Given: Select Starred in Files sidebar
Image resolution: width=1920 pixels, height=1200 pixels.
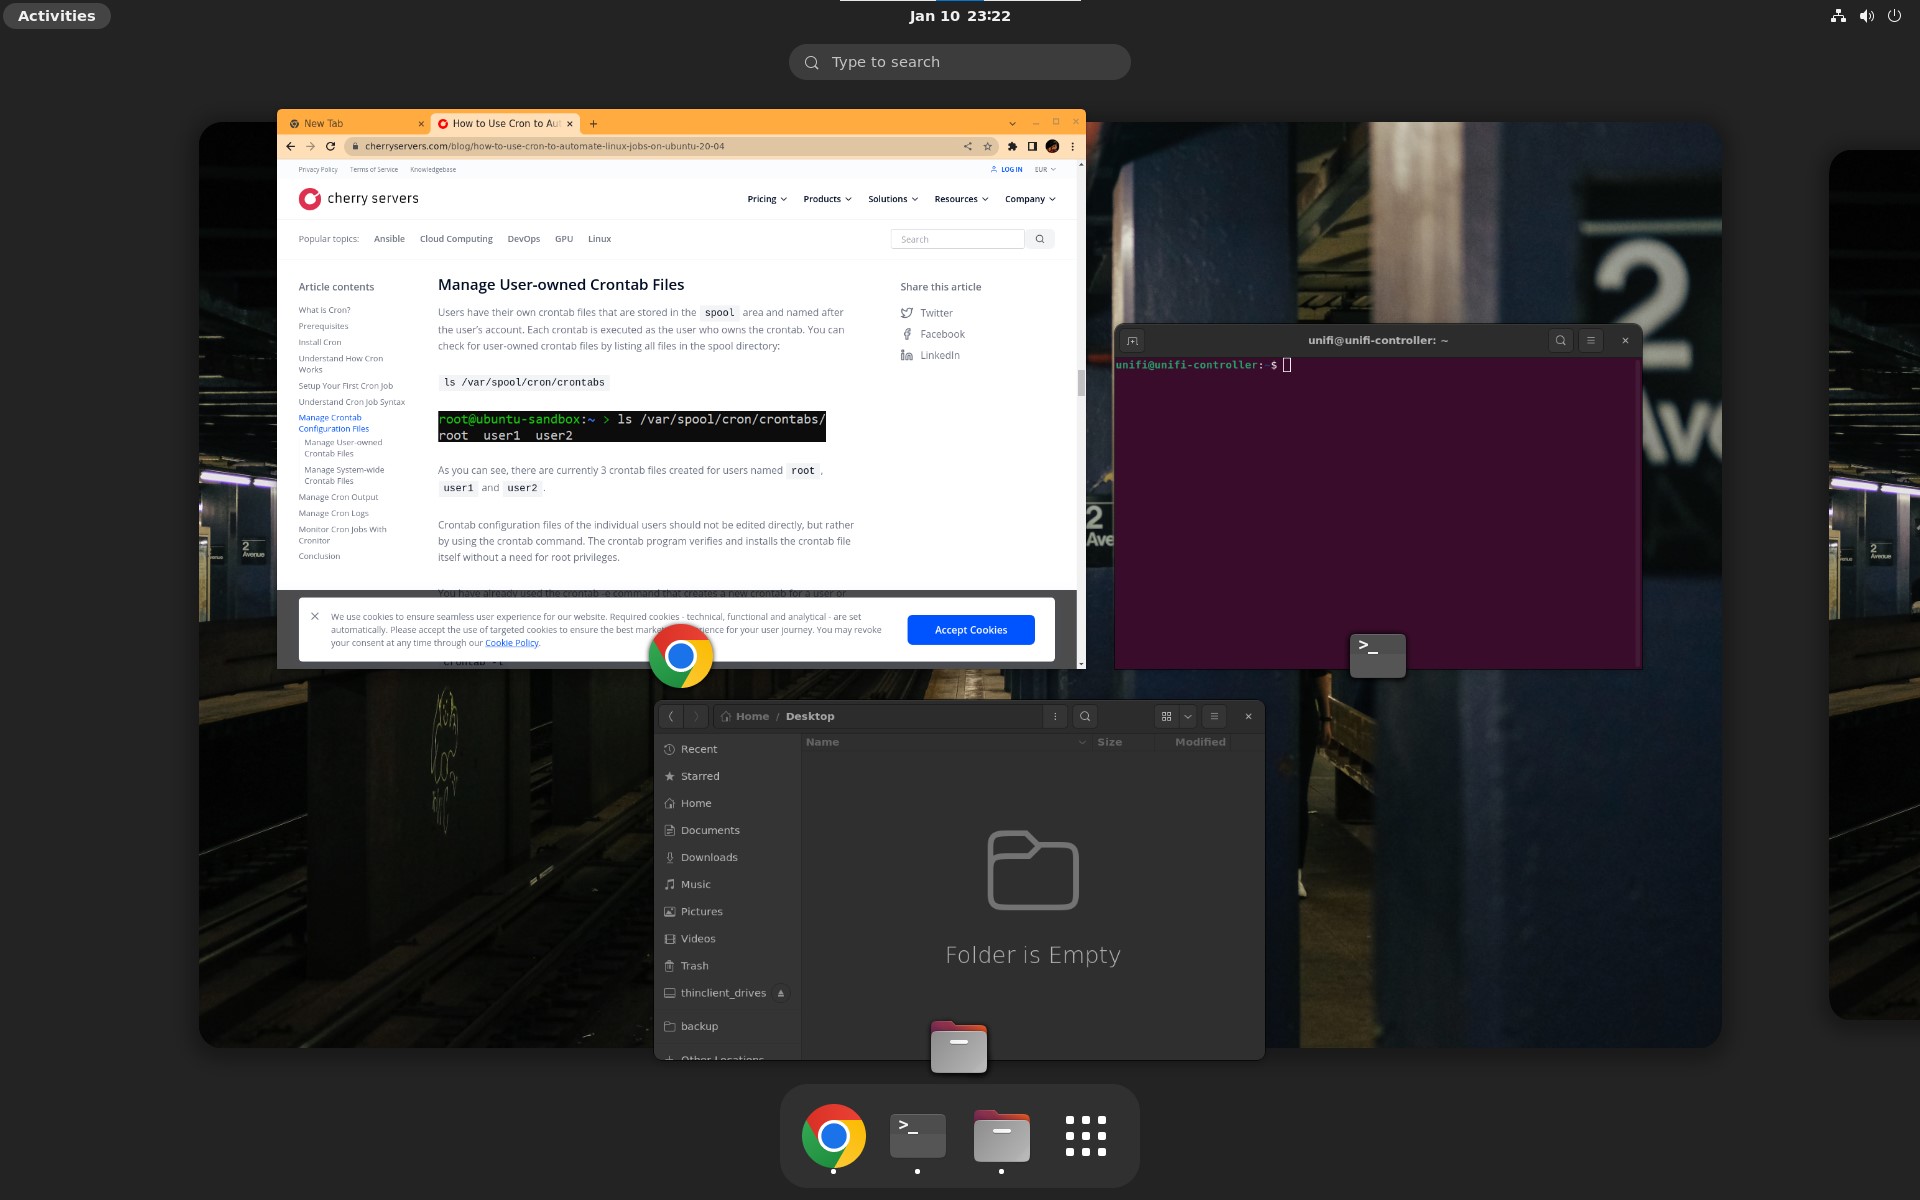Looking at the screenshot, I should pyautogui.click(x=727, y=776).
